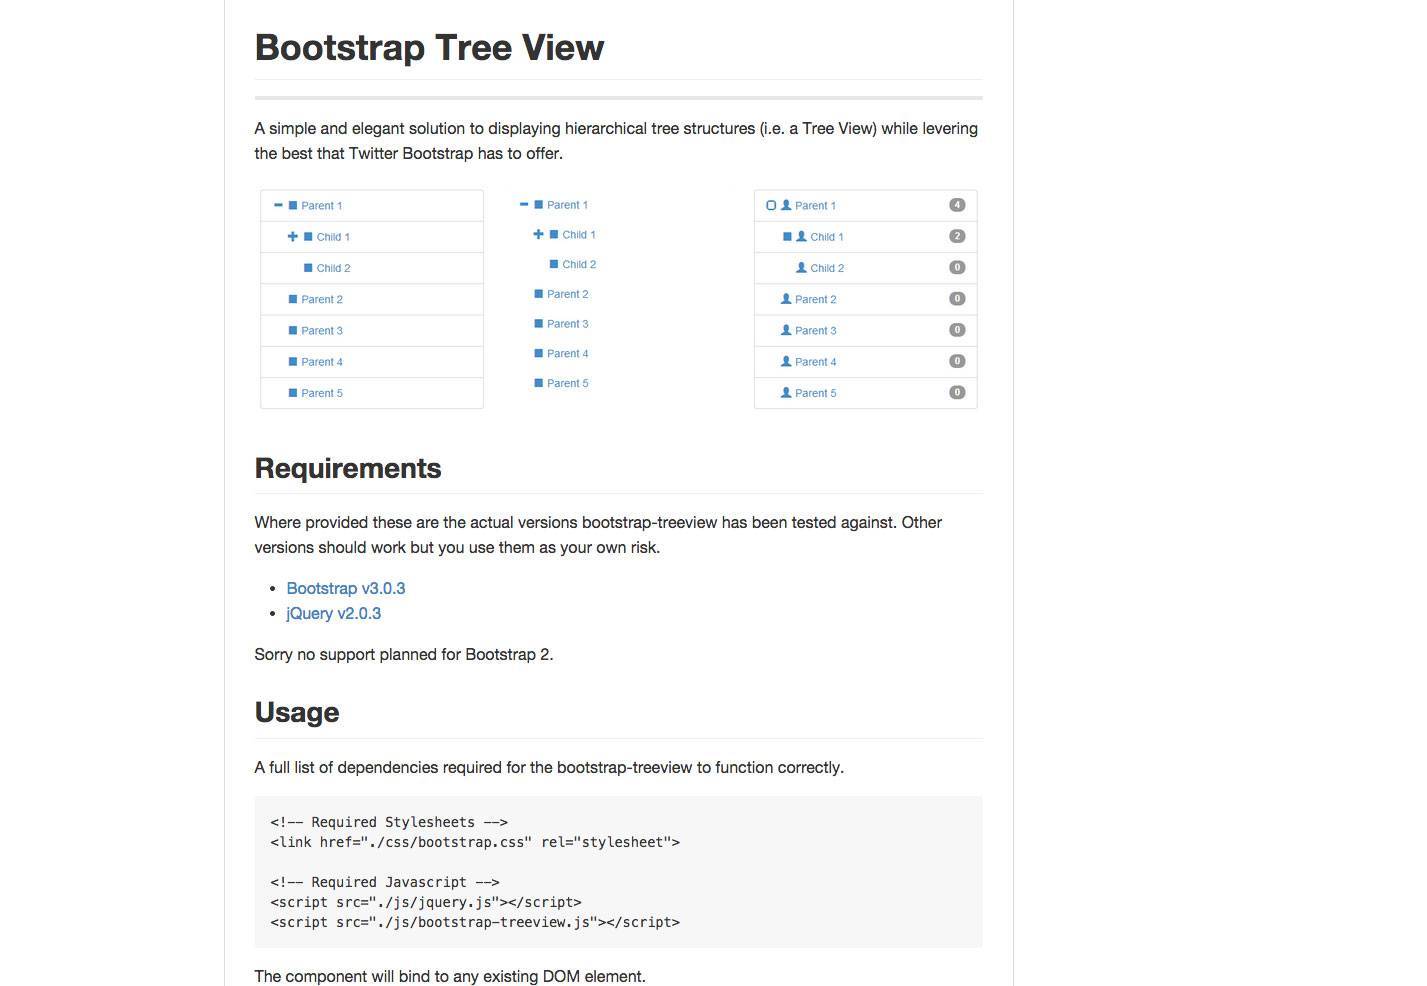Expand Child 1 in the bordered left tree
Image resolution: width=1427 pixels, height=986 pixels.
click(293, 237)
